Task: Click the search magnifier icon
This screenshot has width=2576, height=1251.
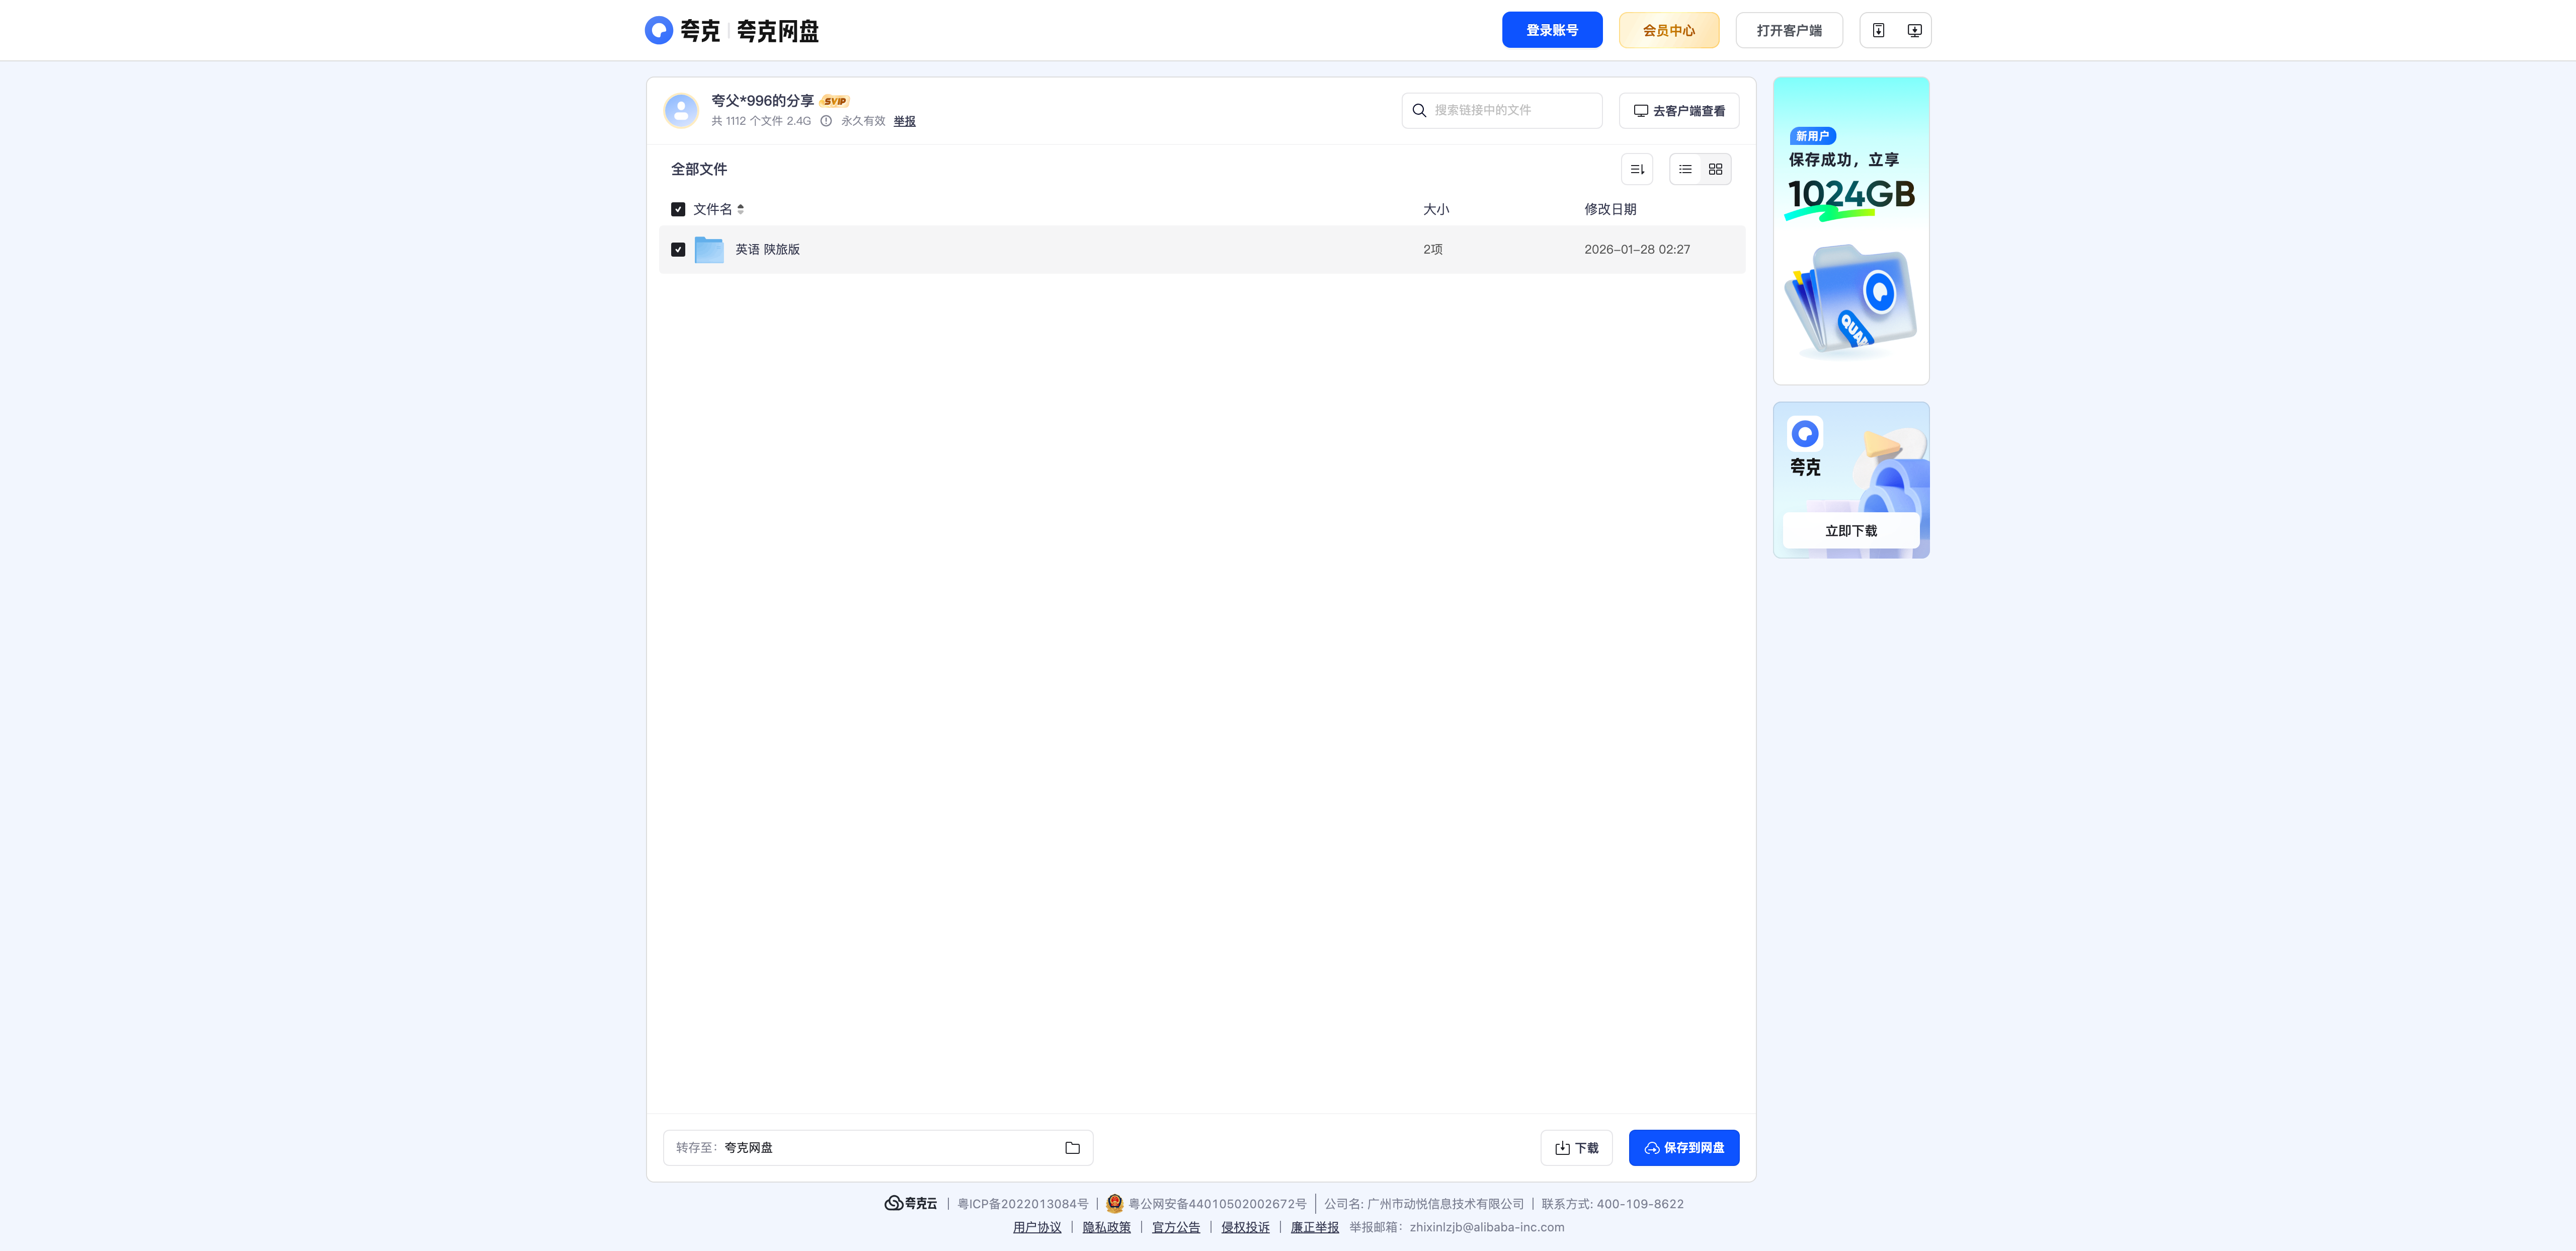Action: click(x=1419, y=110)
